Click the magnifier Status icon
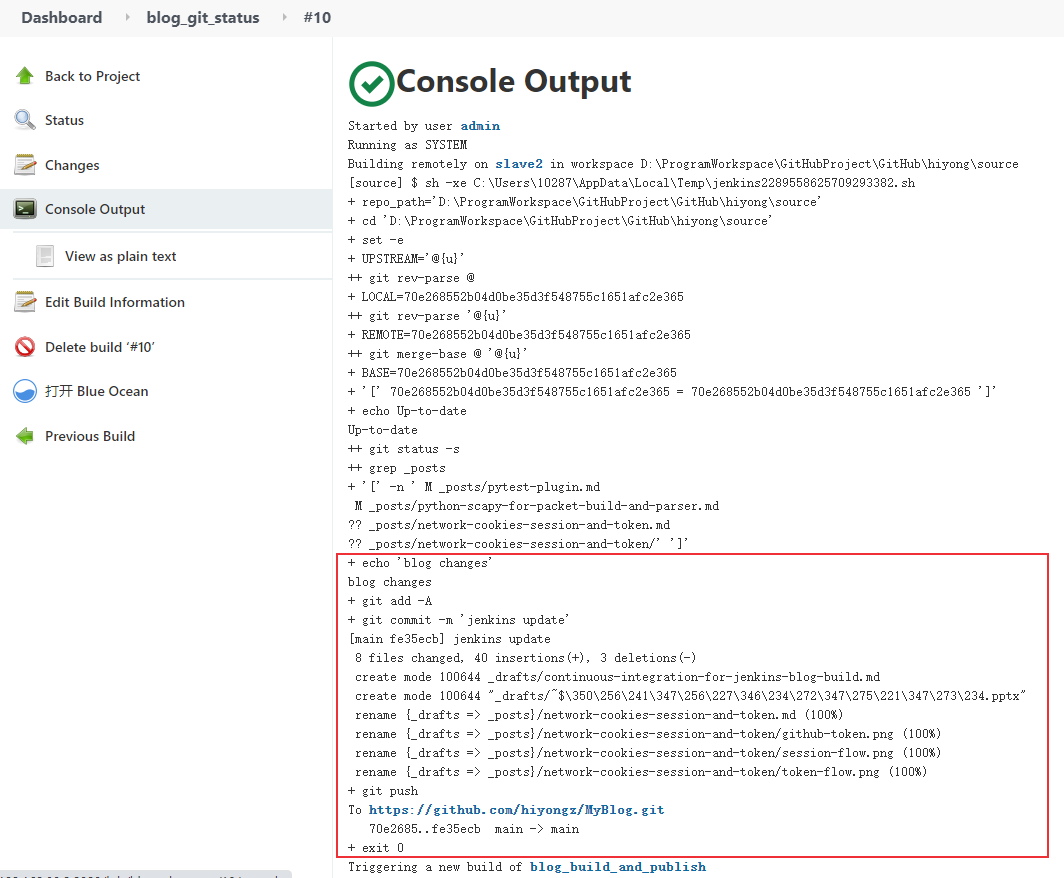 click(x=25, y=120)
